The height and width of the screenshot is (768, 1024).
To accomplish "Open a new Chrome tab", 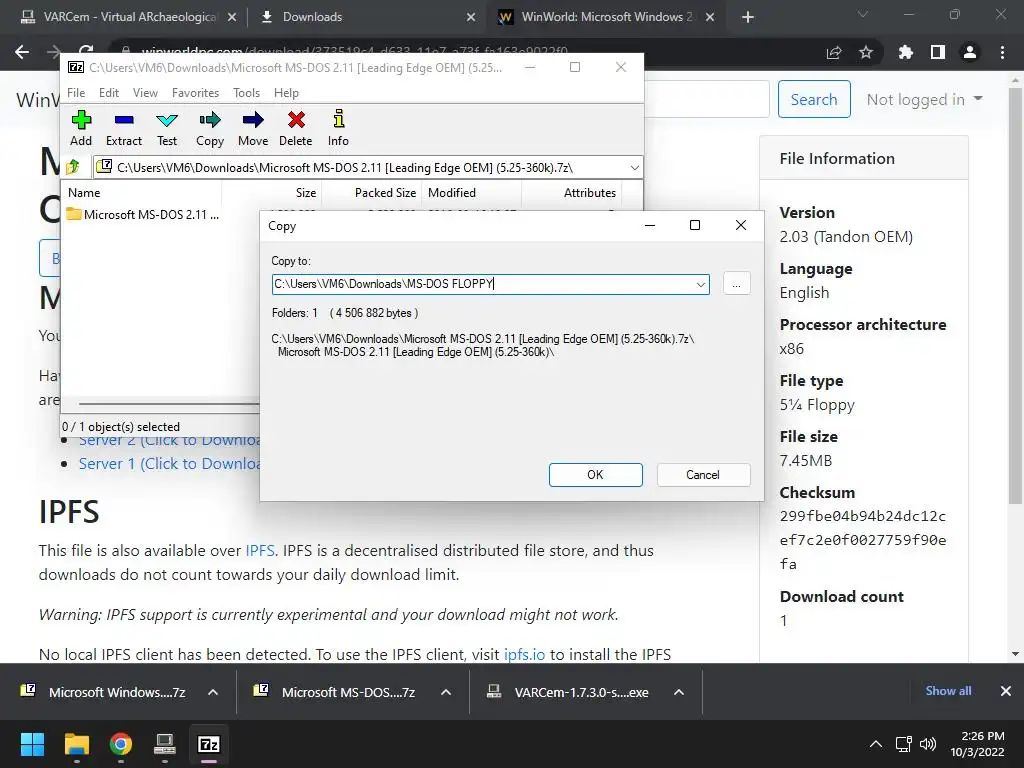I will pyautogui.click(x=748, y=17).
